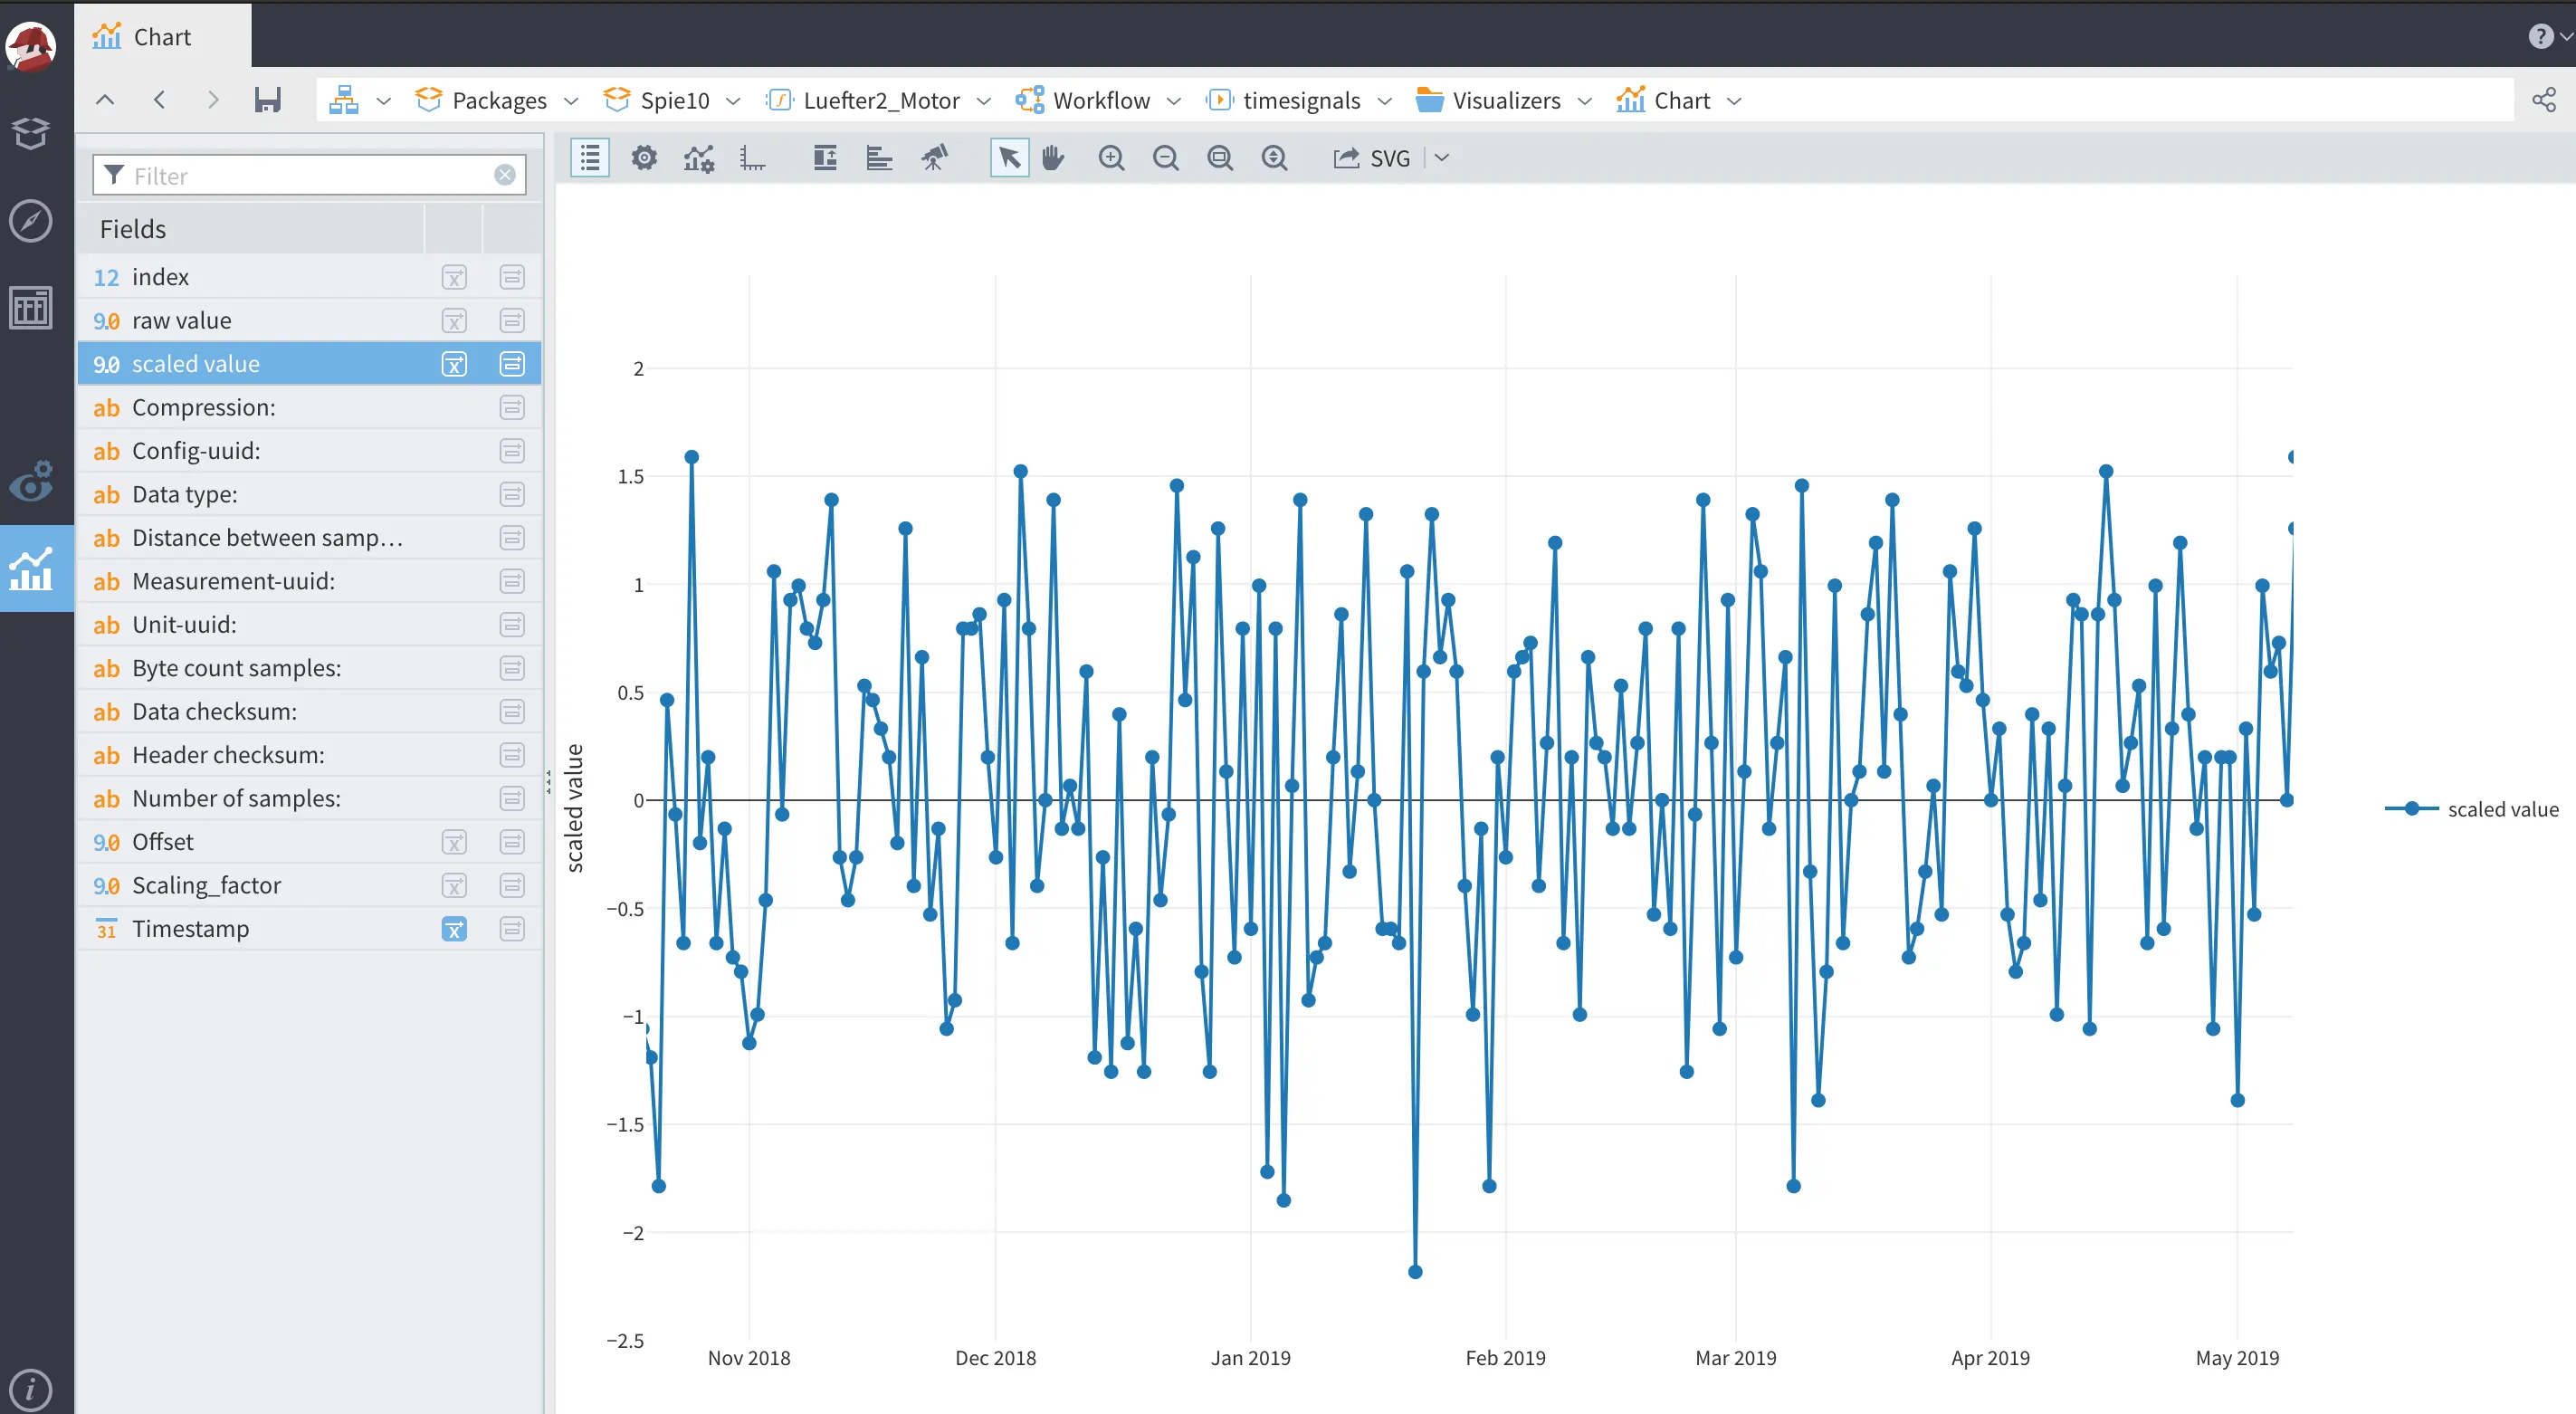The width and height of the screenshot is (2576, 1414).
Task: Select the Distance between samp… field row
Action: click(x=309, y=538)
